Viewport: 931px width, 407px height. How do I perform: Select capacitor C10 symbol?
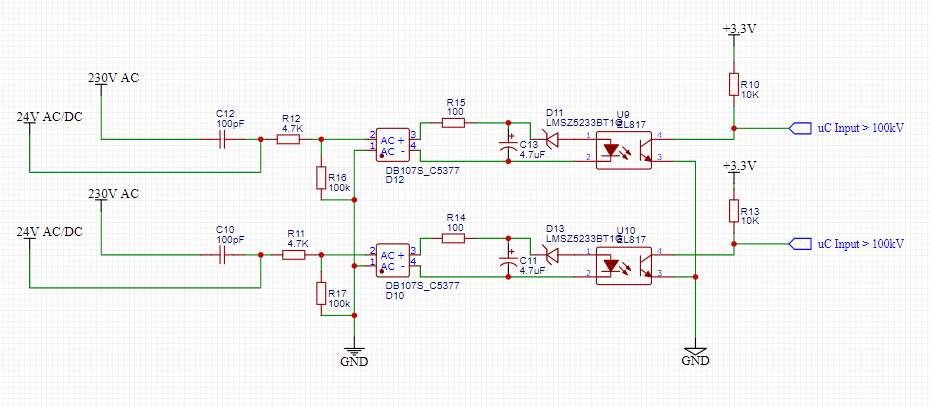click(x=223, y=255)
